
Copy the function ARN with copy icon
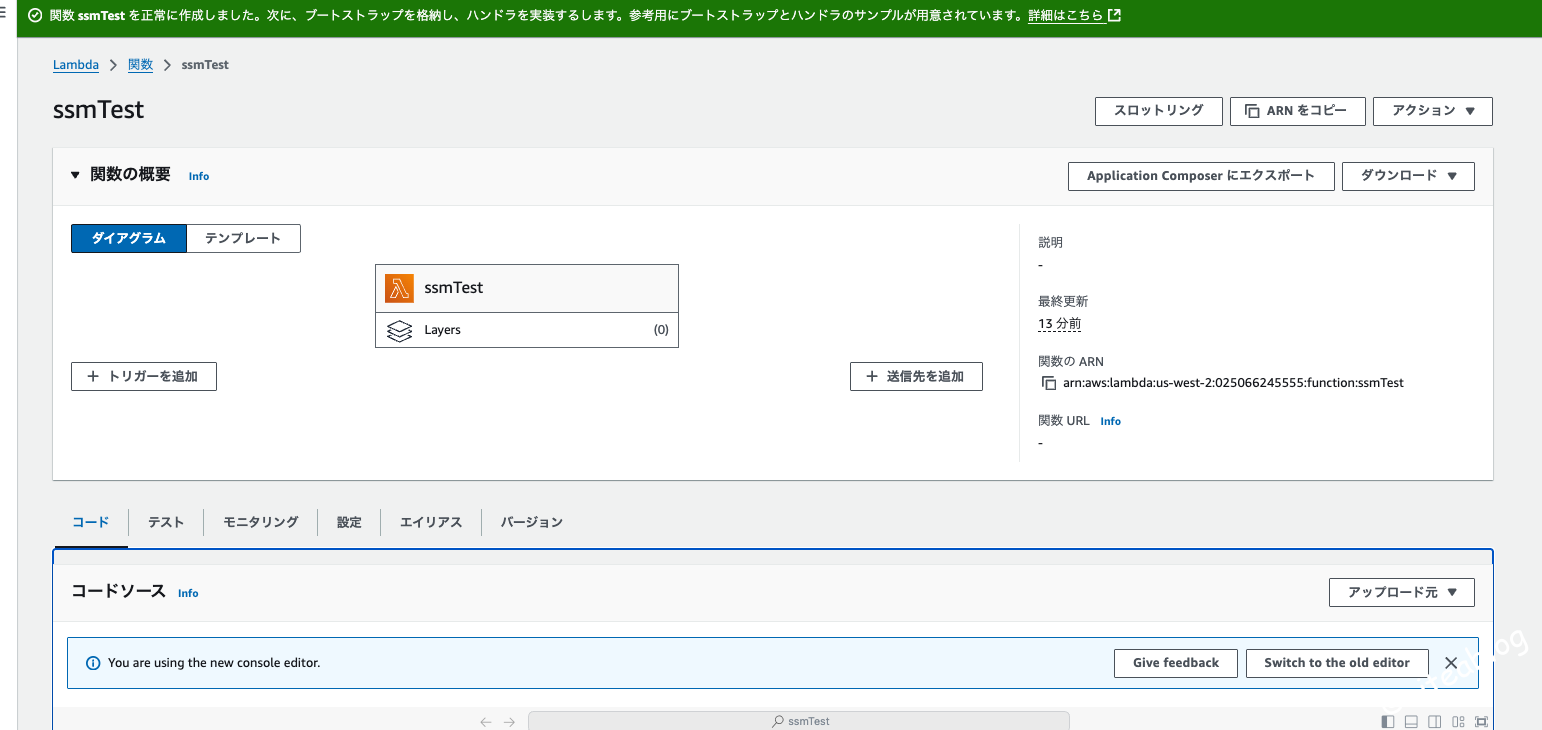(1048, 383)
